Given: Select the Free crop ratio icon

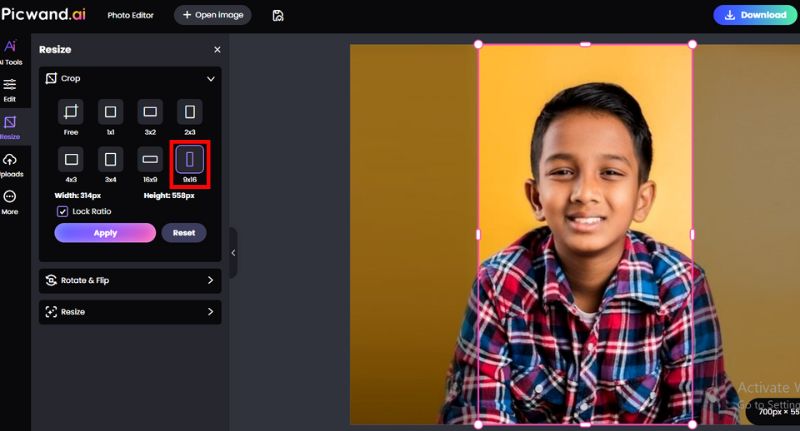Looking at the screenshot, I should click(x=70, y=112).
